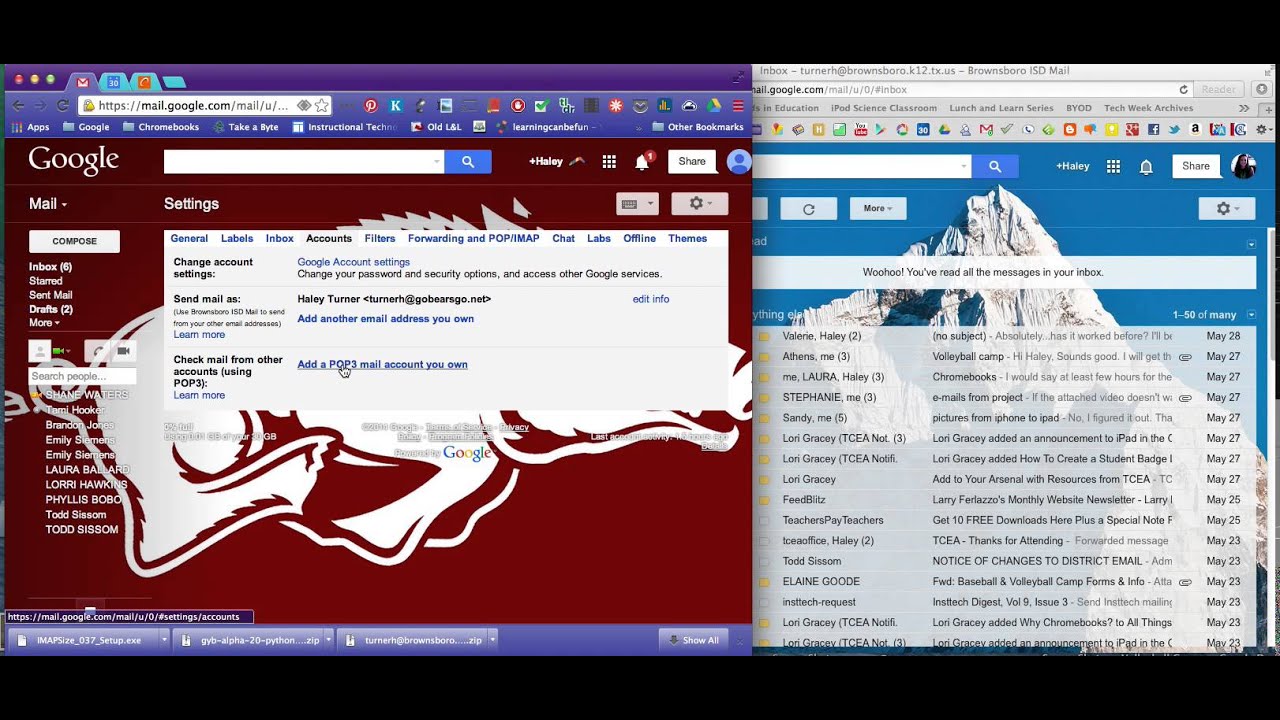Viewport: 1280px width, 720px height.
Task: Click the blue profile avatar in Settings window
Action: point(739,161)
